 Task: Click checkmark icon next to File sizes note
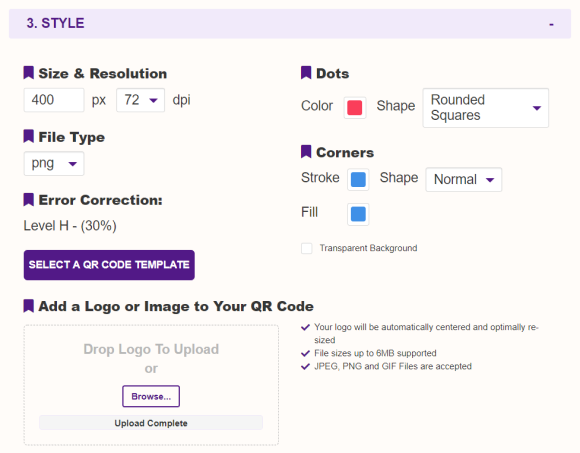[x=305, y=354]
